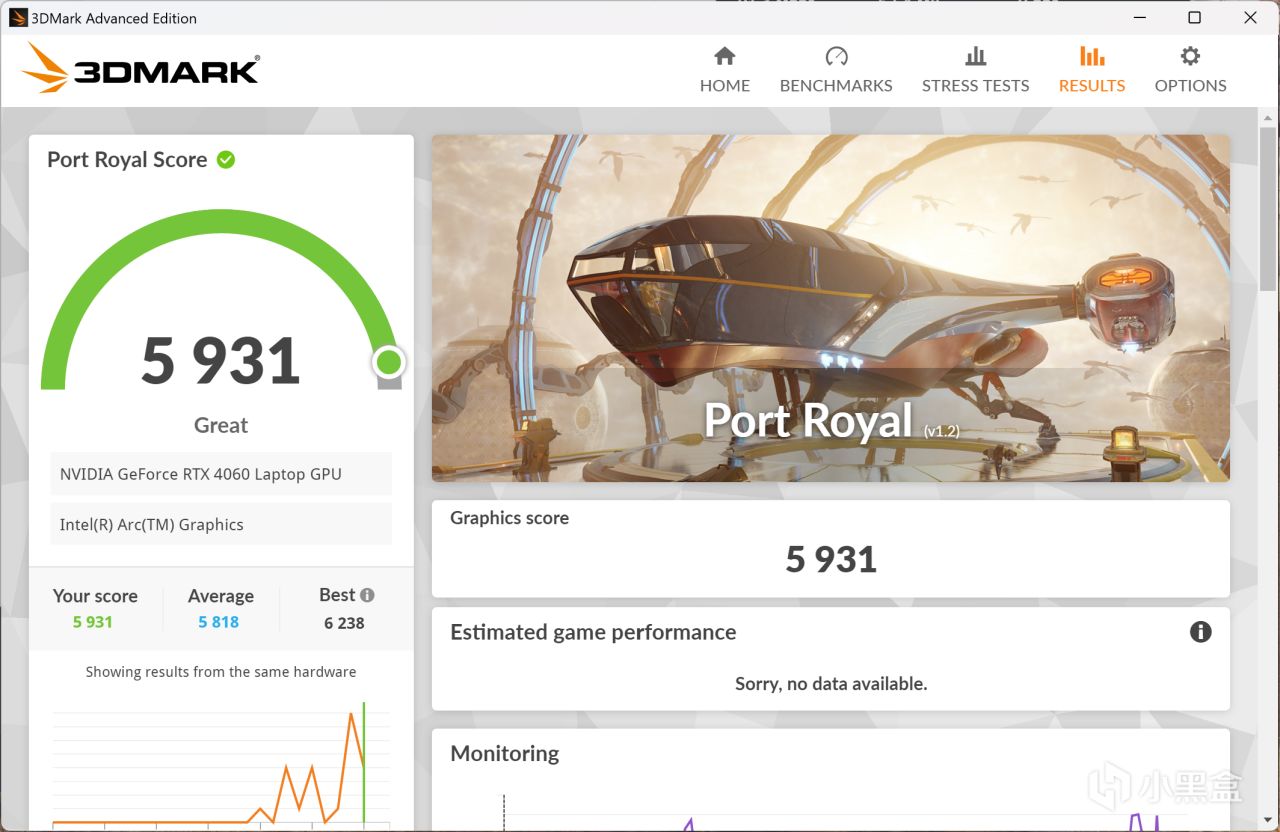
Task: Minimize the 3DMark window
Action: pos(1139,17)
